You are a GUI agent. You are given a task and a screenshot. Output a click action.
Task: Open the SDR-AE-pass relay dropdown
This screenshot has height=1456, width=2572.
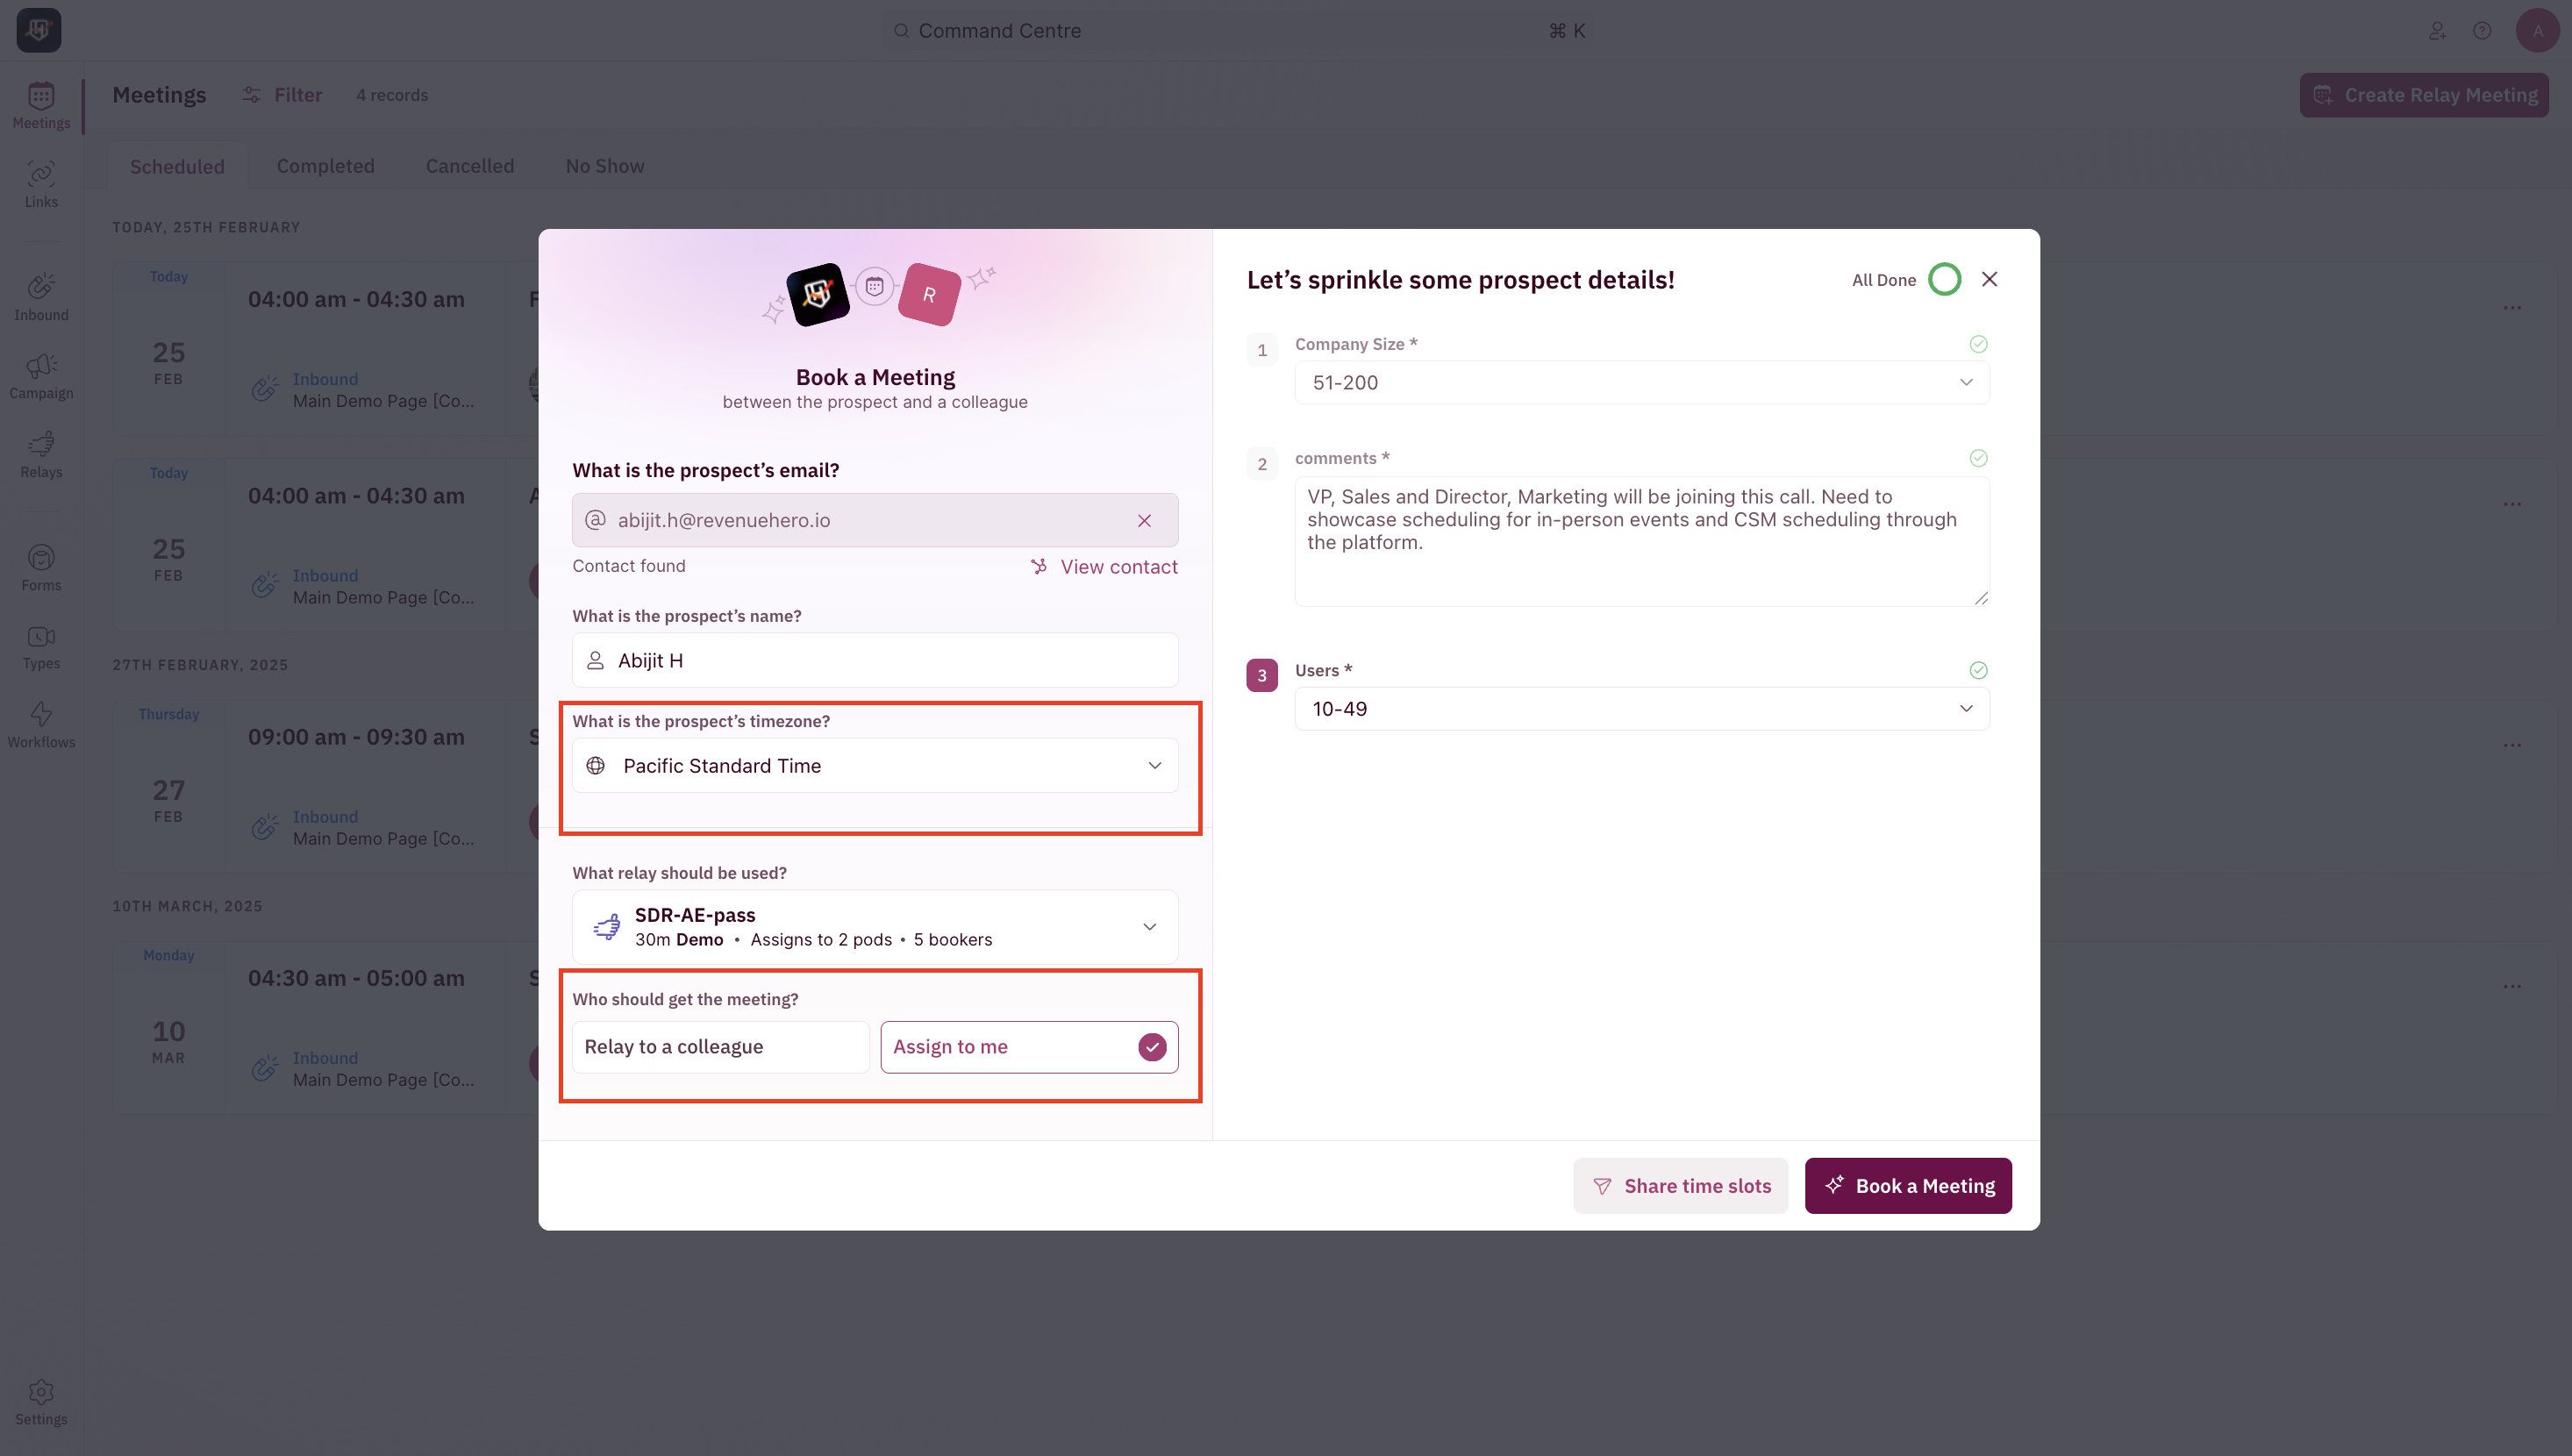click(875, 927)
